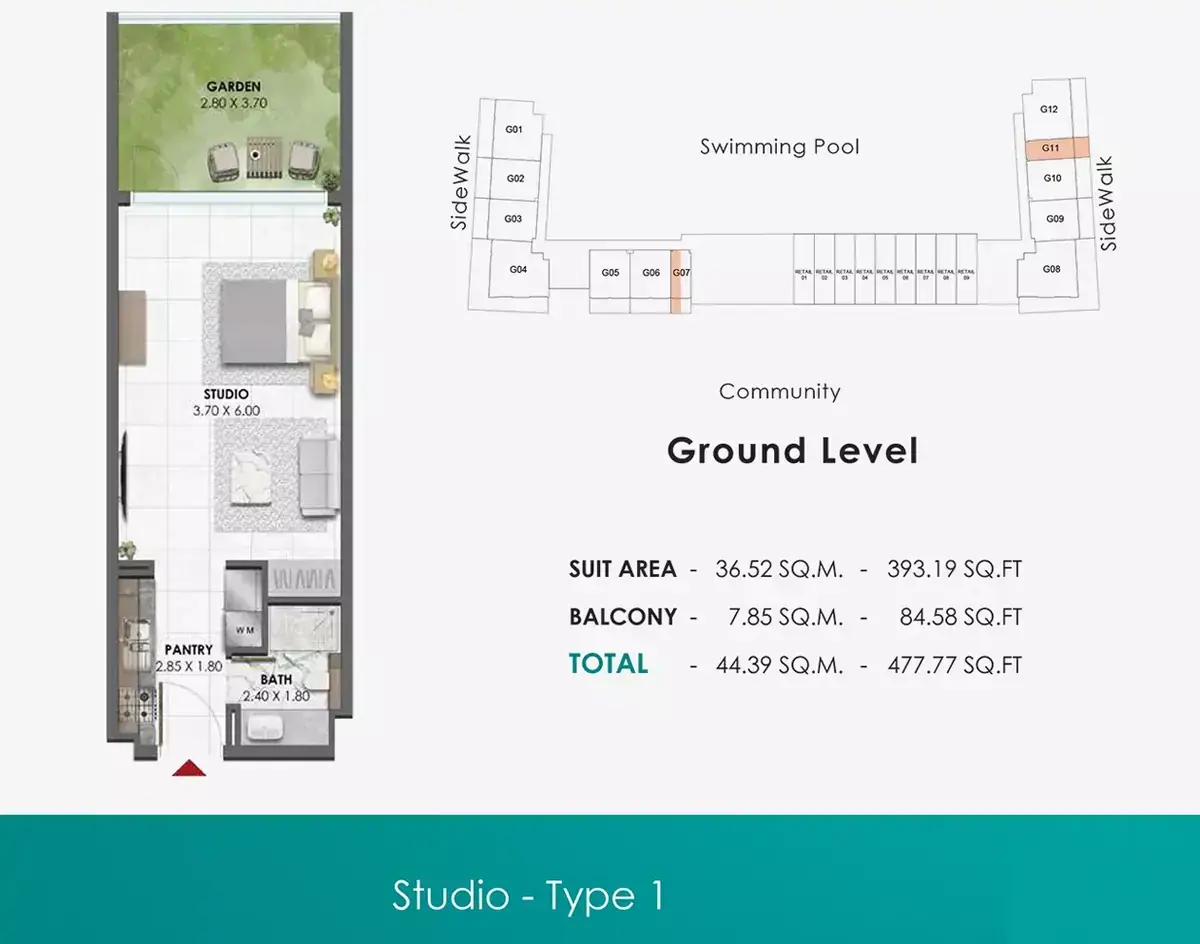Click the Studio - Type 1 title
Image resolution: width=1200 pixels, height=944 pixels.
[528, 896]
